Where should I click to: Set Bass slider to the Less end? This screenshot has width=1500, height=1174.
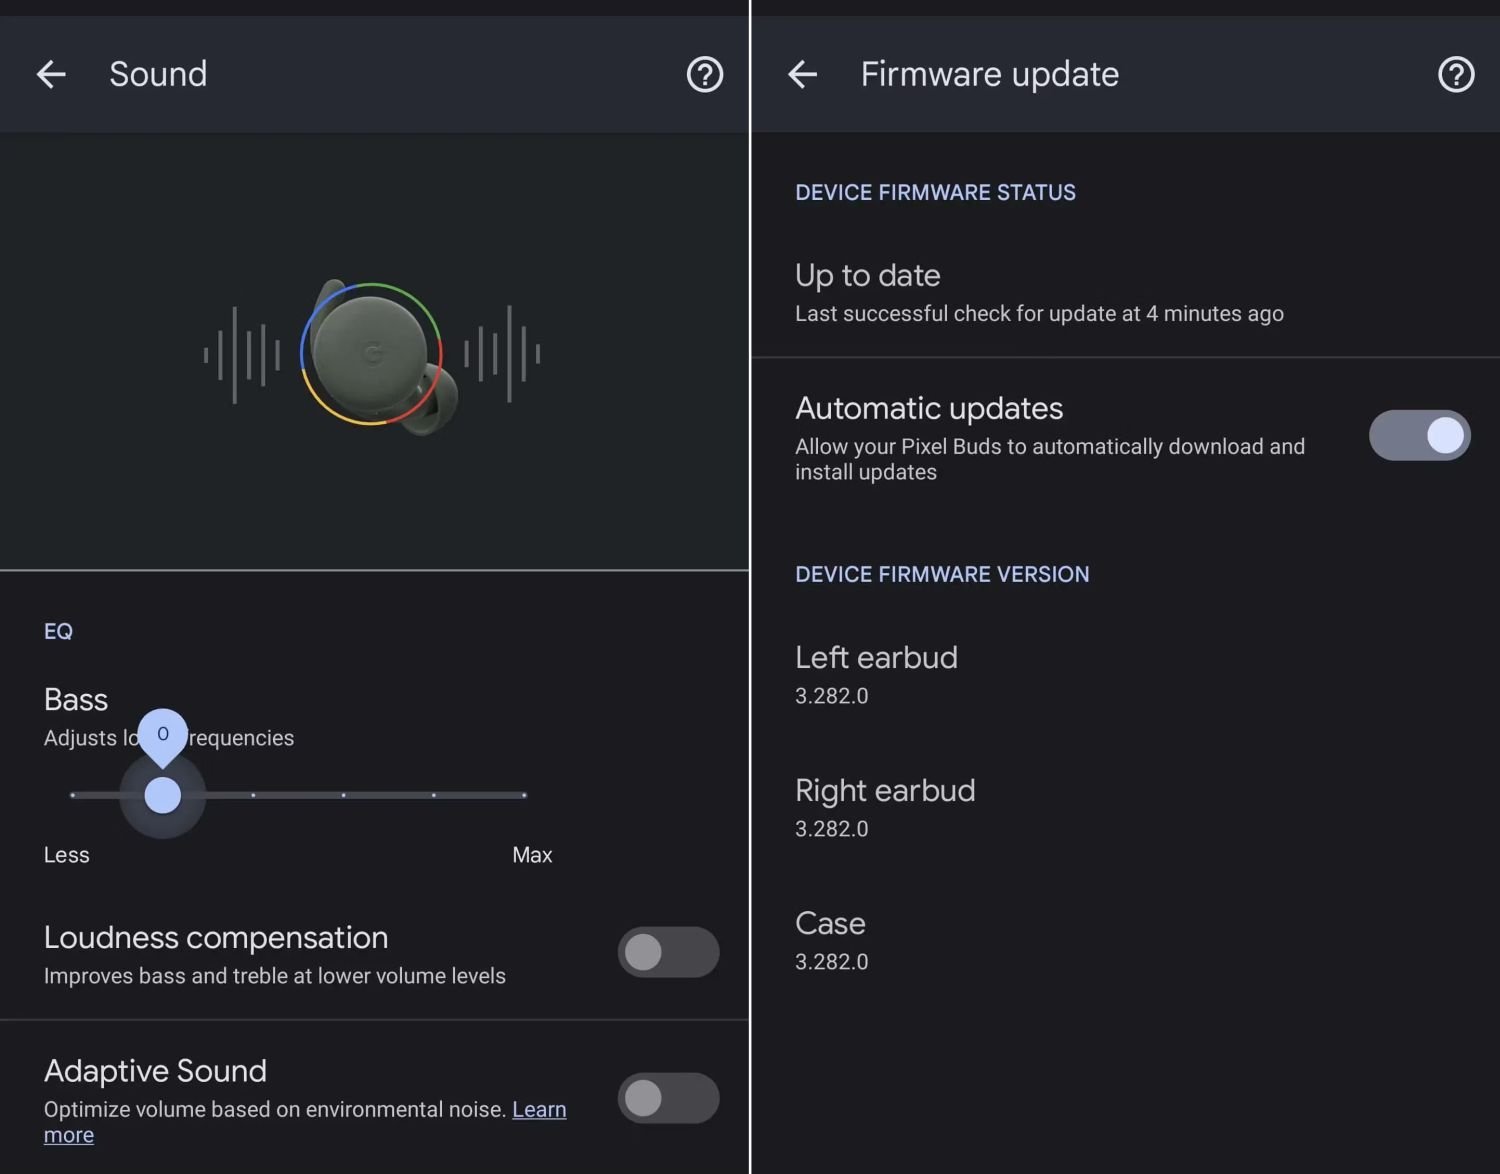tap(73, 796)
